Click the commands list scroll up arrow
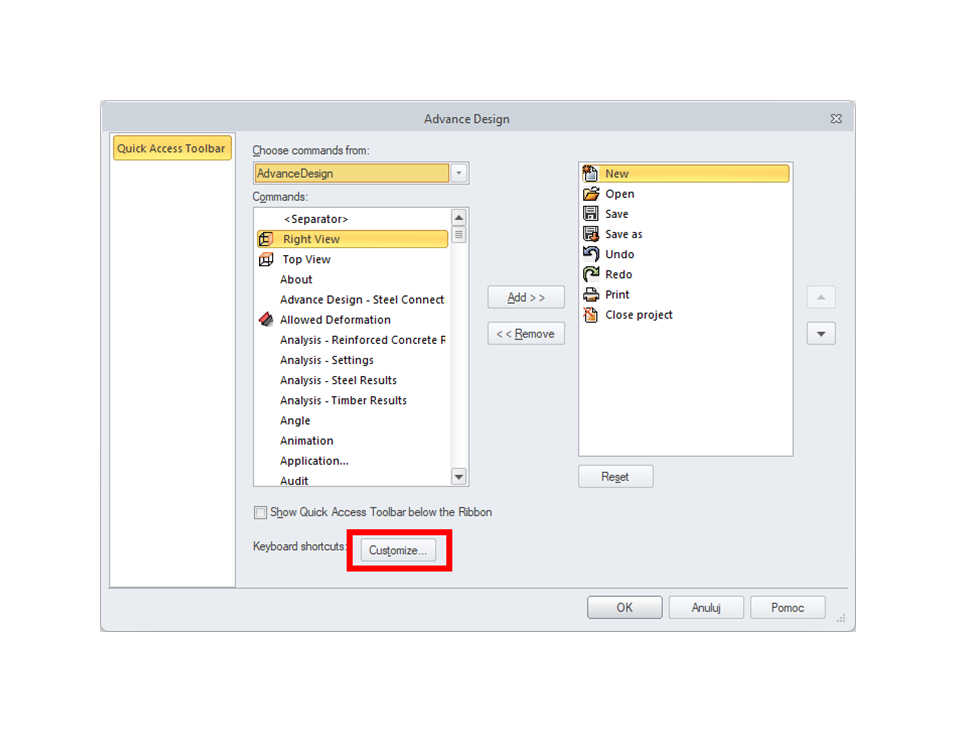This screenshot has height=732, width=956. click(x=459, y=218)
